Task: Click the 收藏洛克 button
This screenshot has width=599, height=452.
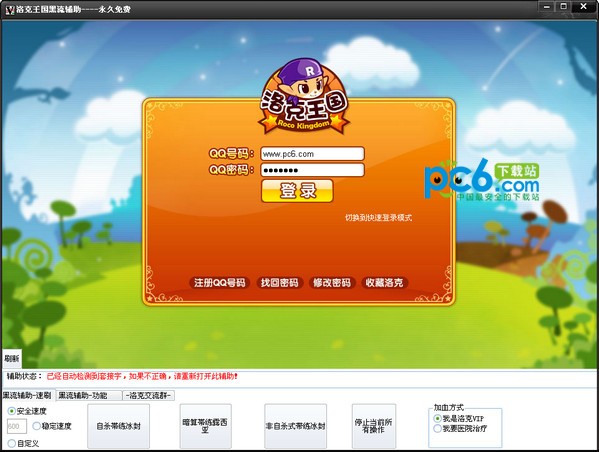Action: pos(384,283)
